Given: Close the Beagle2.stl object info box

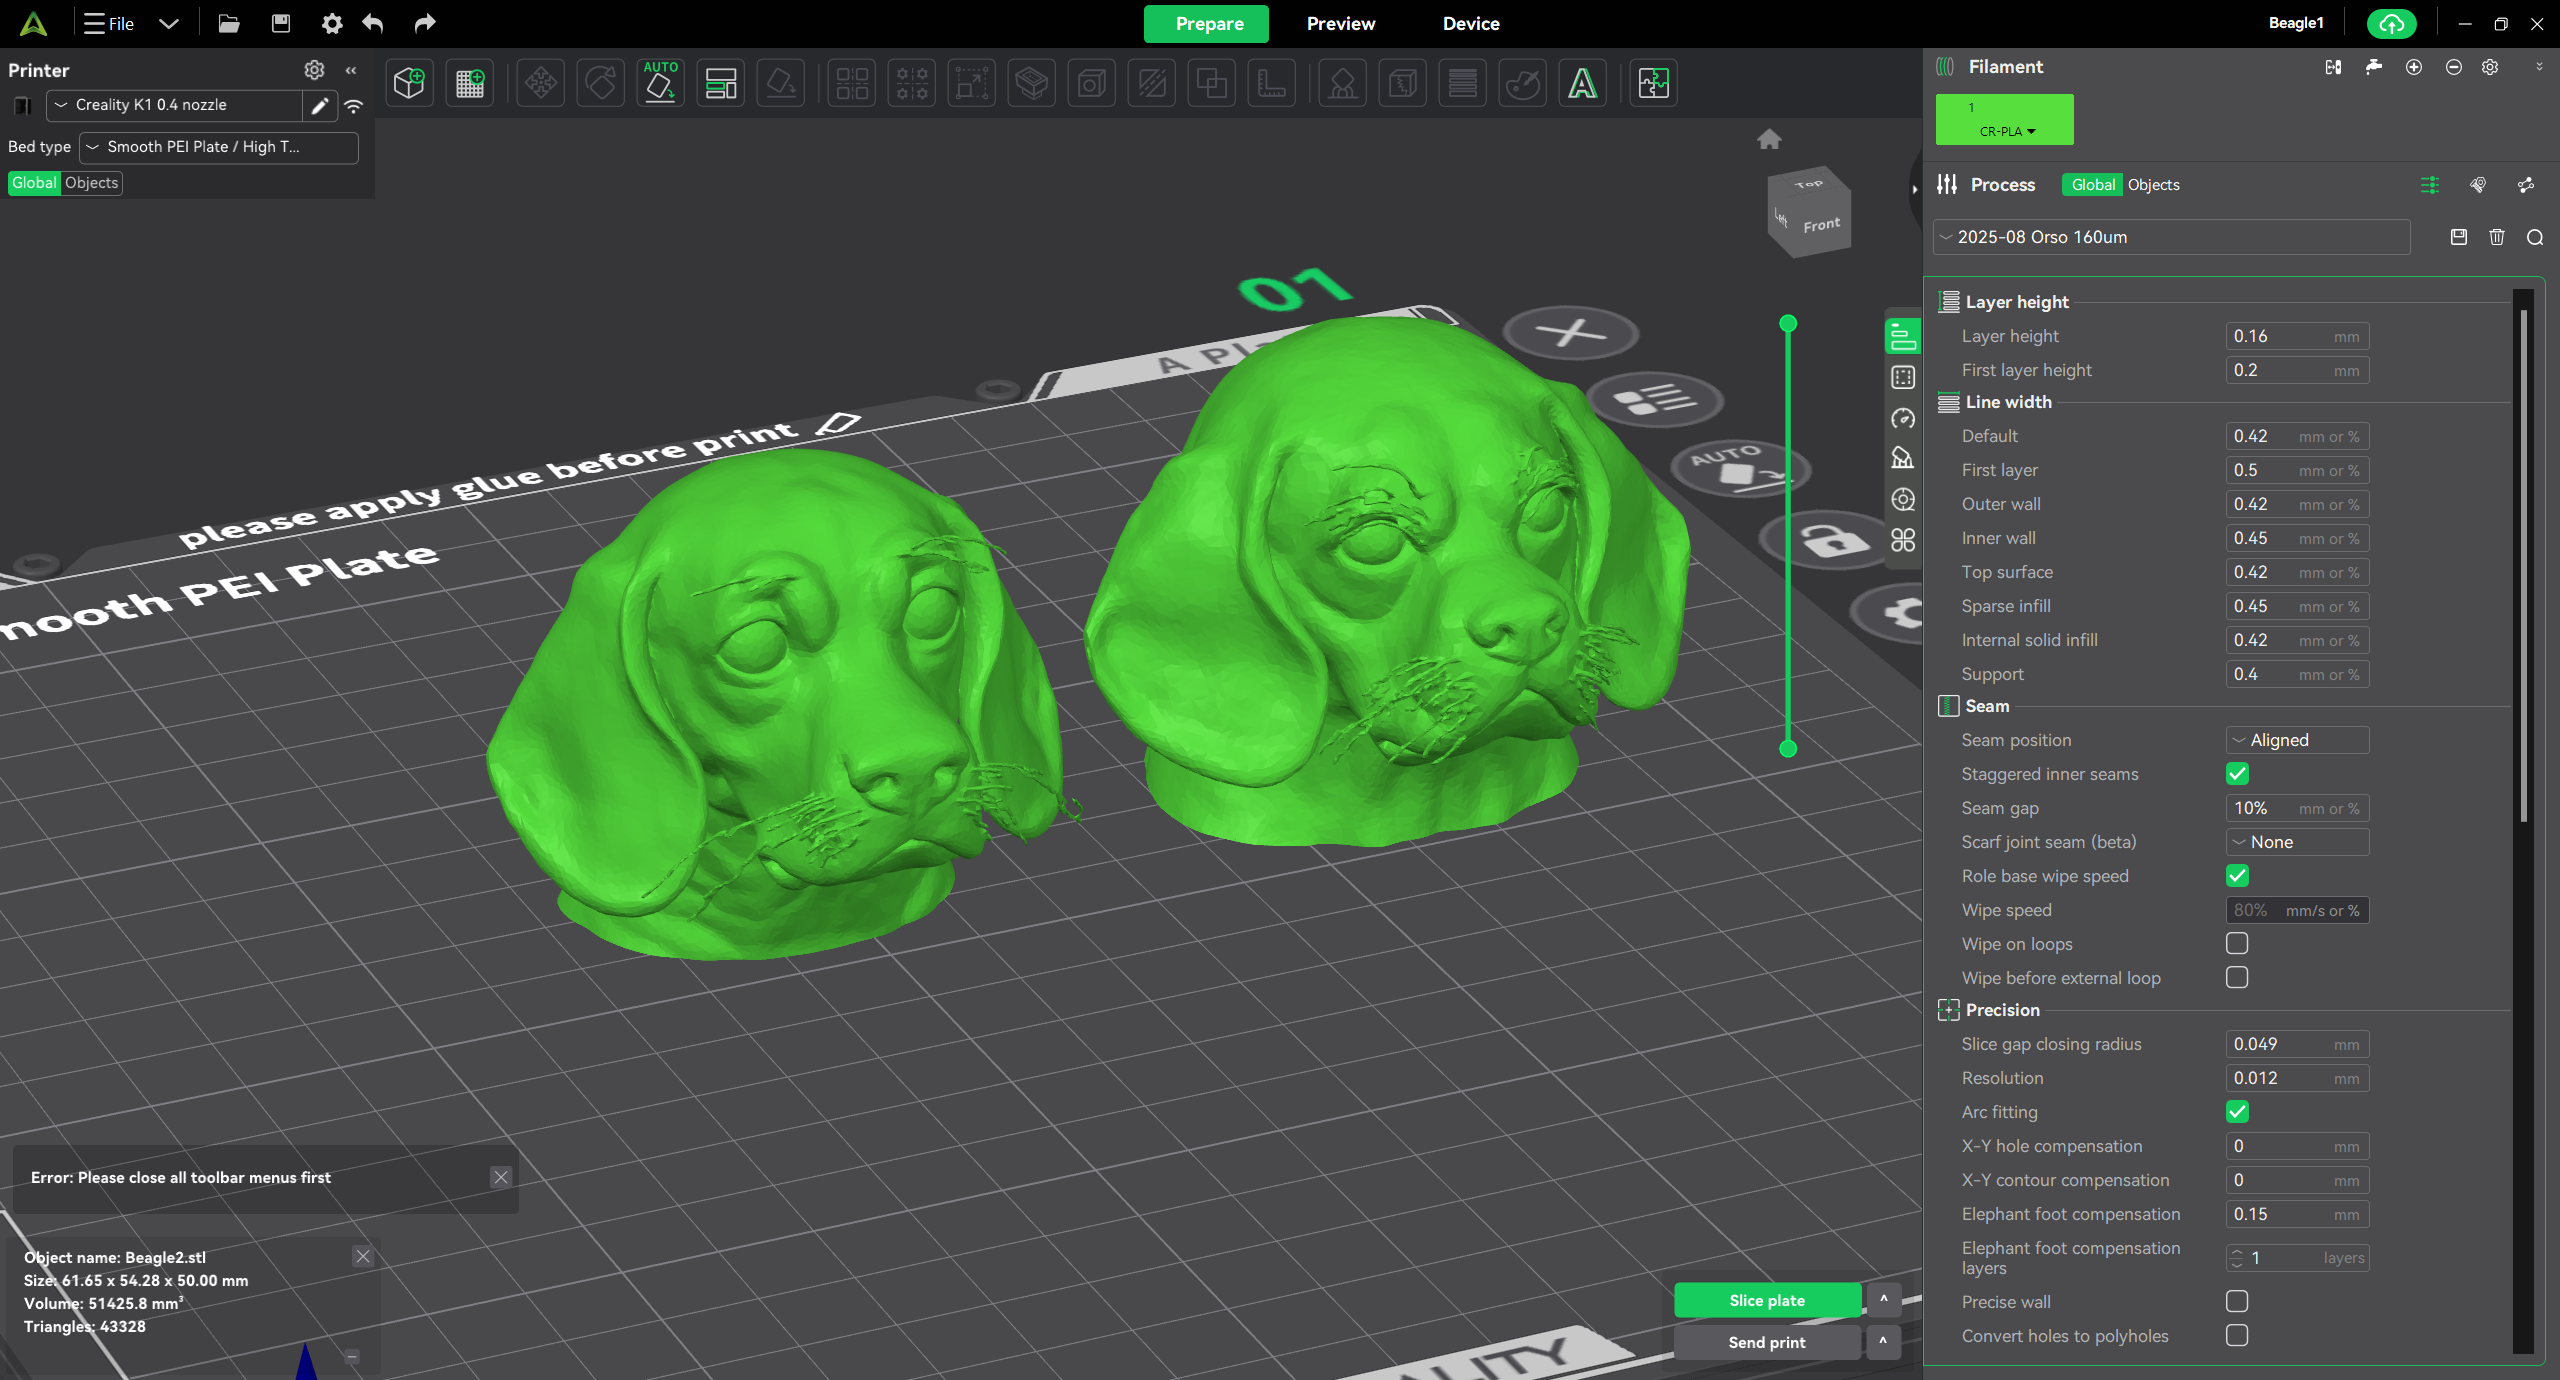Looking at the screenshot, I should pos(363,1256).
